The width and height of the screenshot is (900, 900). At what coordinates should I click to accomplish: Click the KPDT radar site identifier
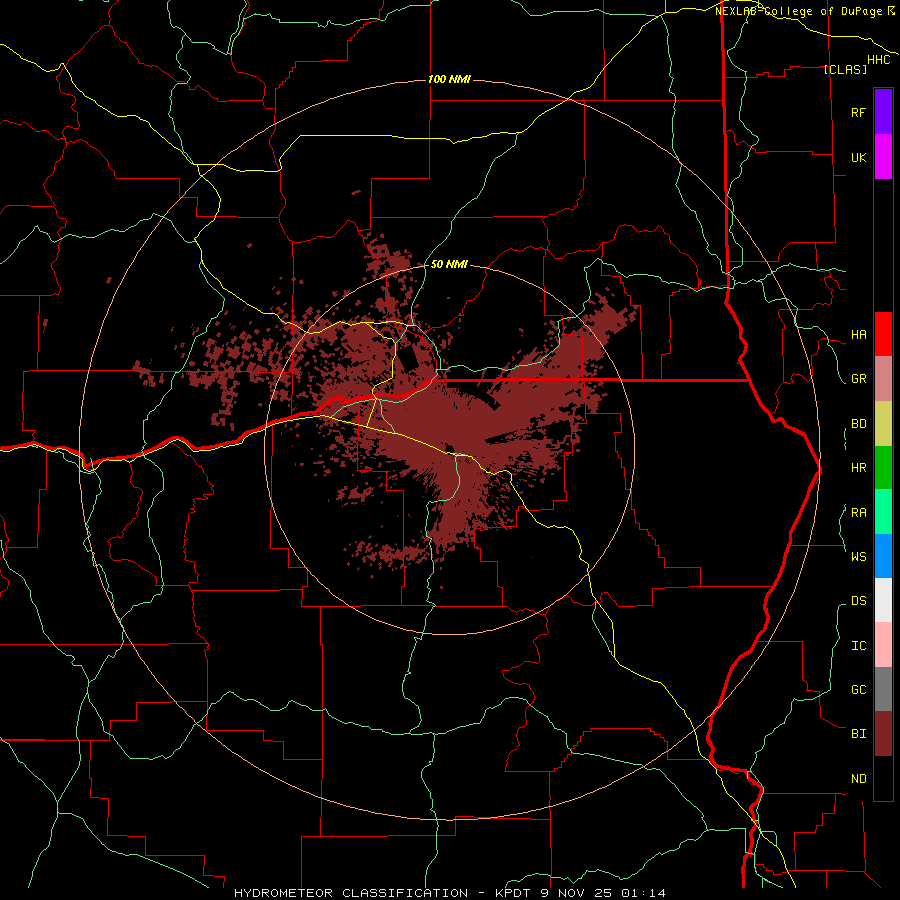coord(515,893)
